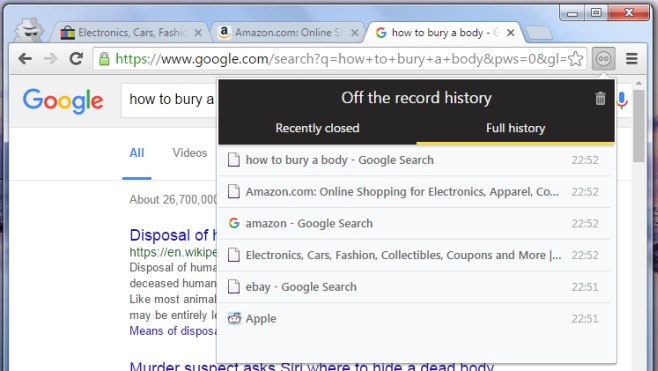Image resolution: width=658 pixels, height=371 pixels.
Task: Click the green padlock site info icon
Action: 104,59
